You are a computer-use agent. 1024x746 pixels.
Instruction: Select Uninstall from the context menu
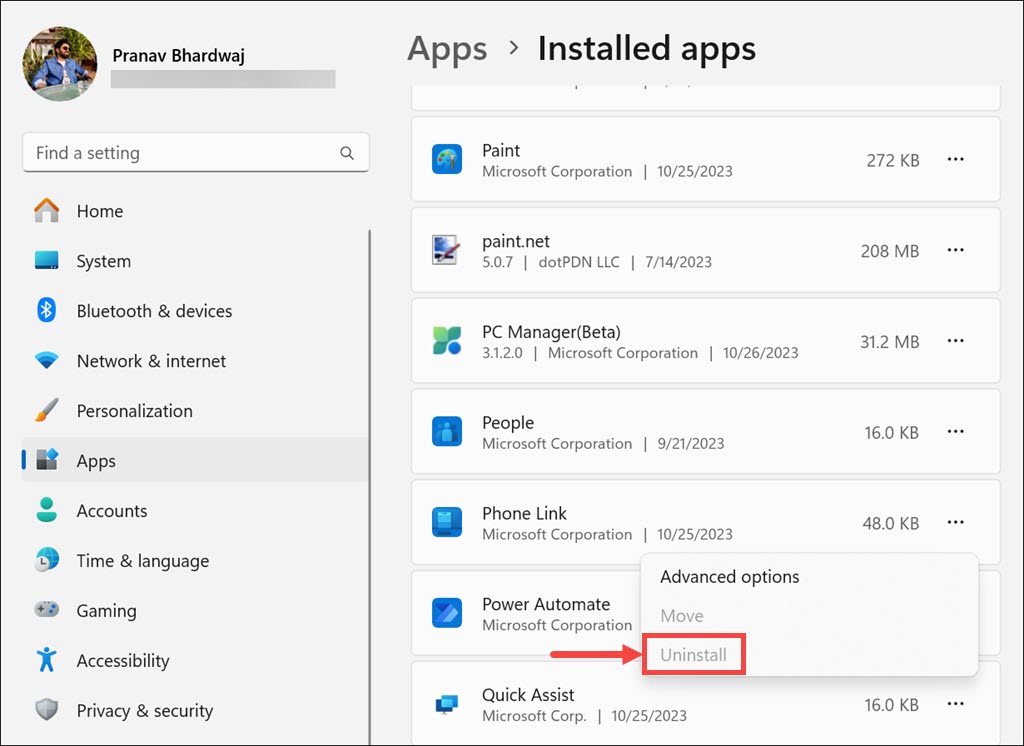pos(693,656)
